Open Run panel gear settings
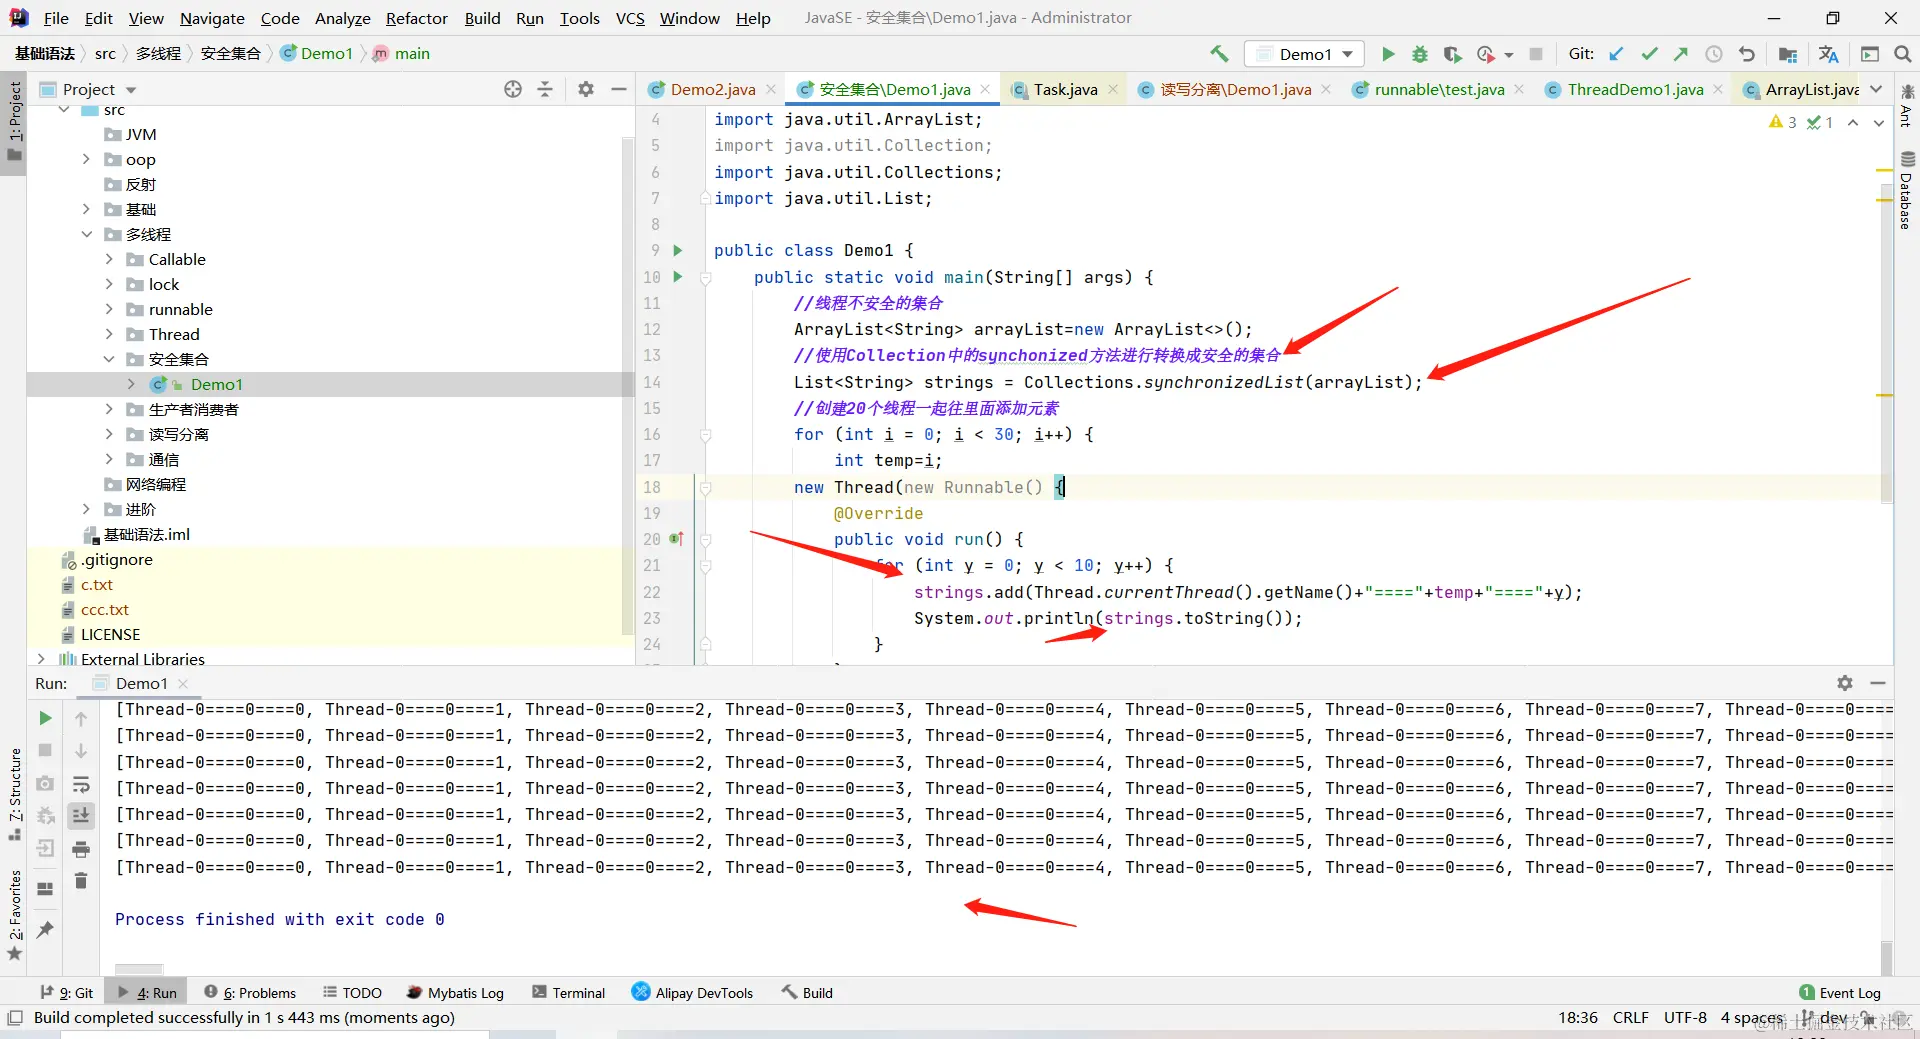1920x1039 pixels. tap(1845, 683)
